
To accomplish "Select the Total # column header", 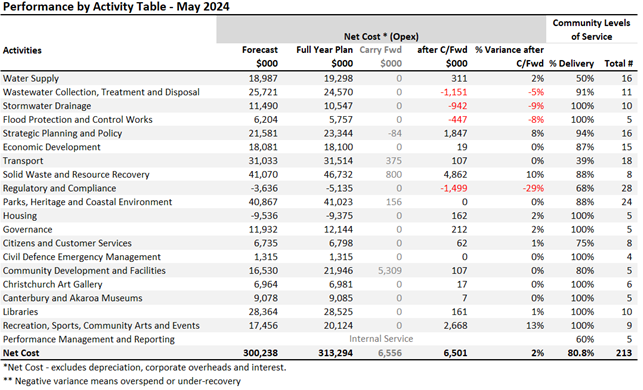I will click(618, 64).
